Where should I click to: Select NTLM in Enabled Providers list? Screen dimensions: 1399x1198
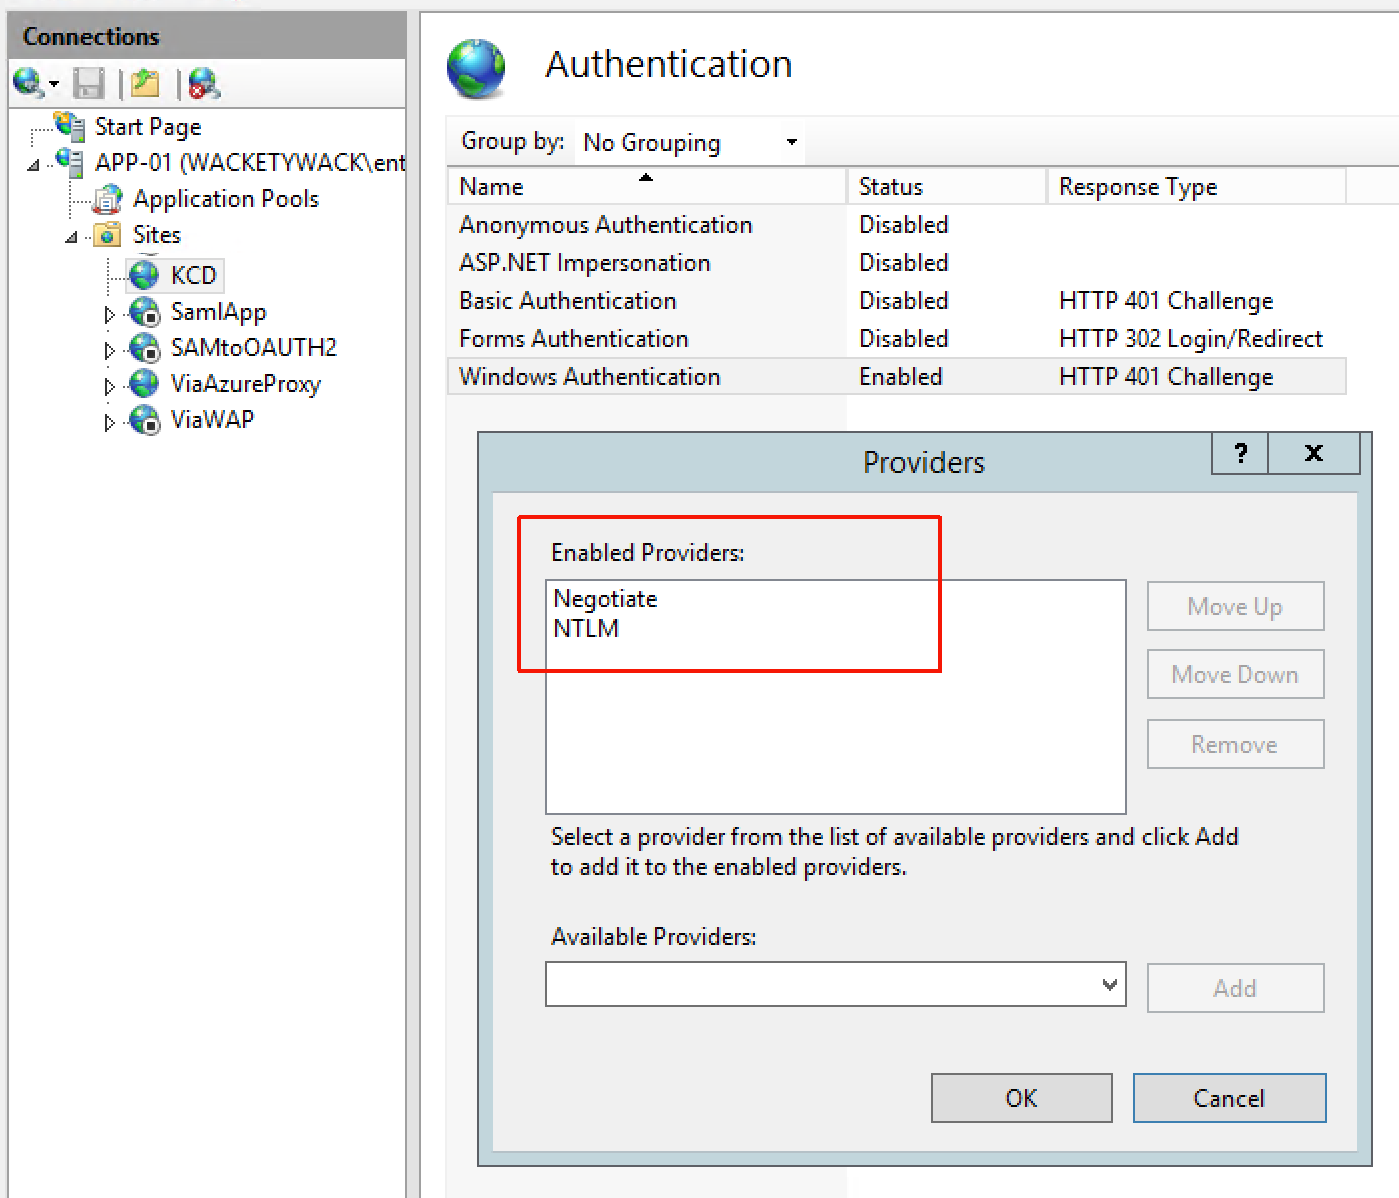pyautogui.click(x=586, y=629)
